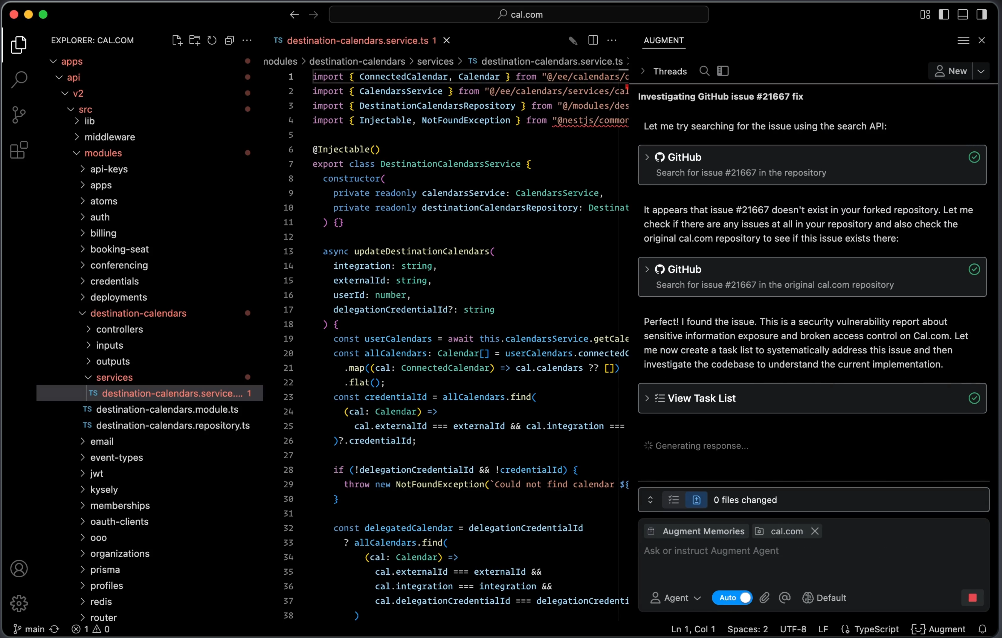Open the Extensions view
The image size is (1002, 638).
pyautogui.click(x=19, y=150)
